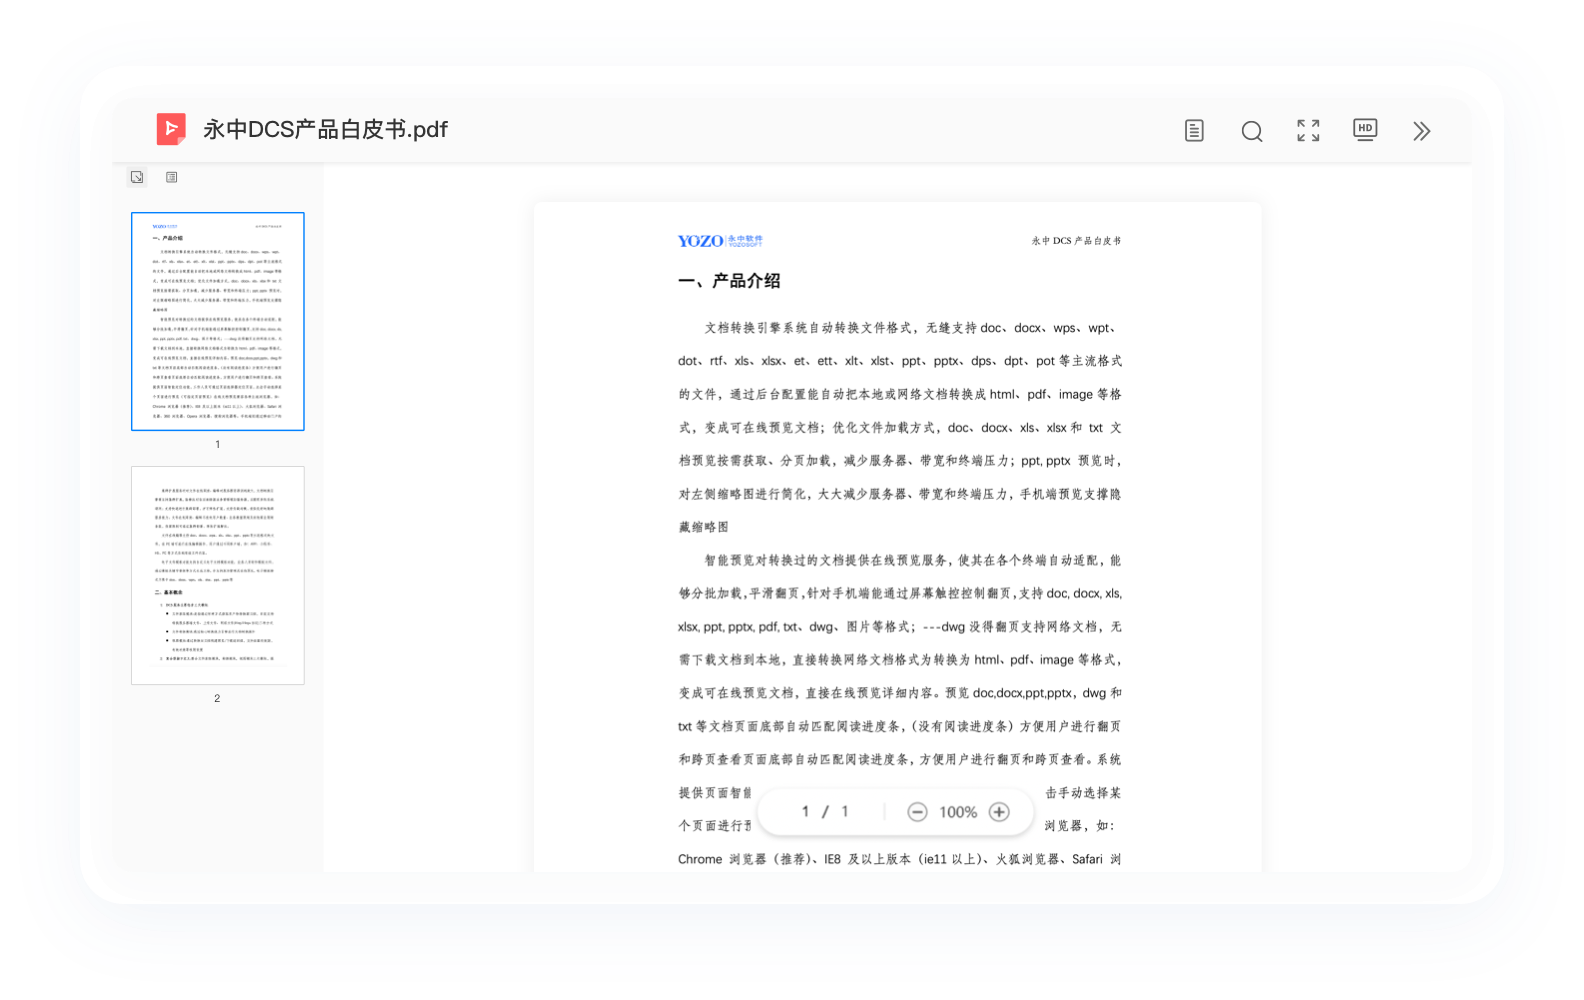
Task: Expand more tools with double chevron
Action: (1421, 131)
